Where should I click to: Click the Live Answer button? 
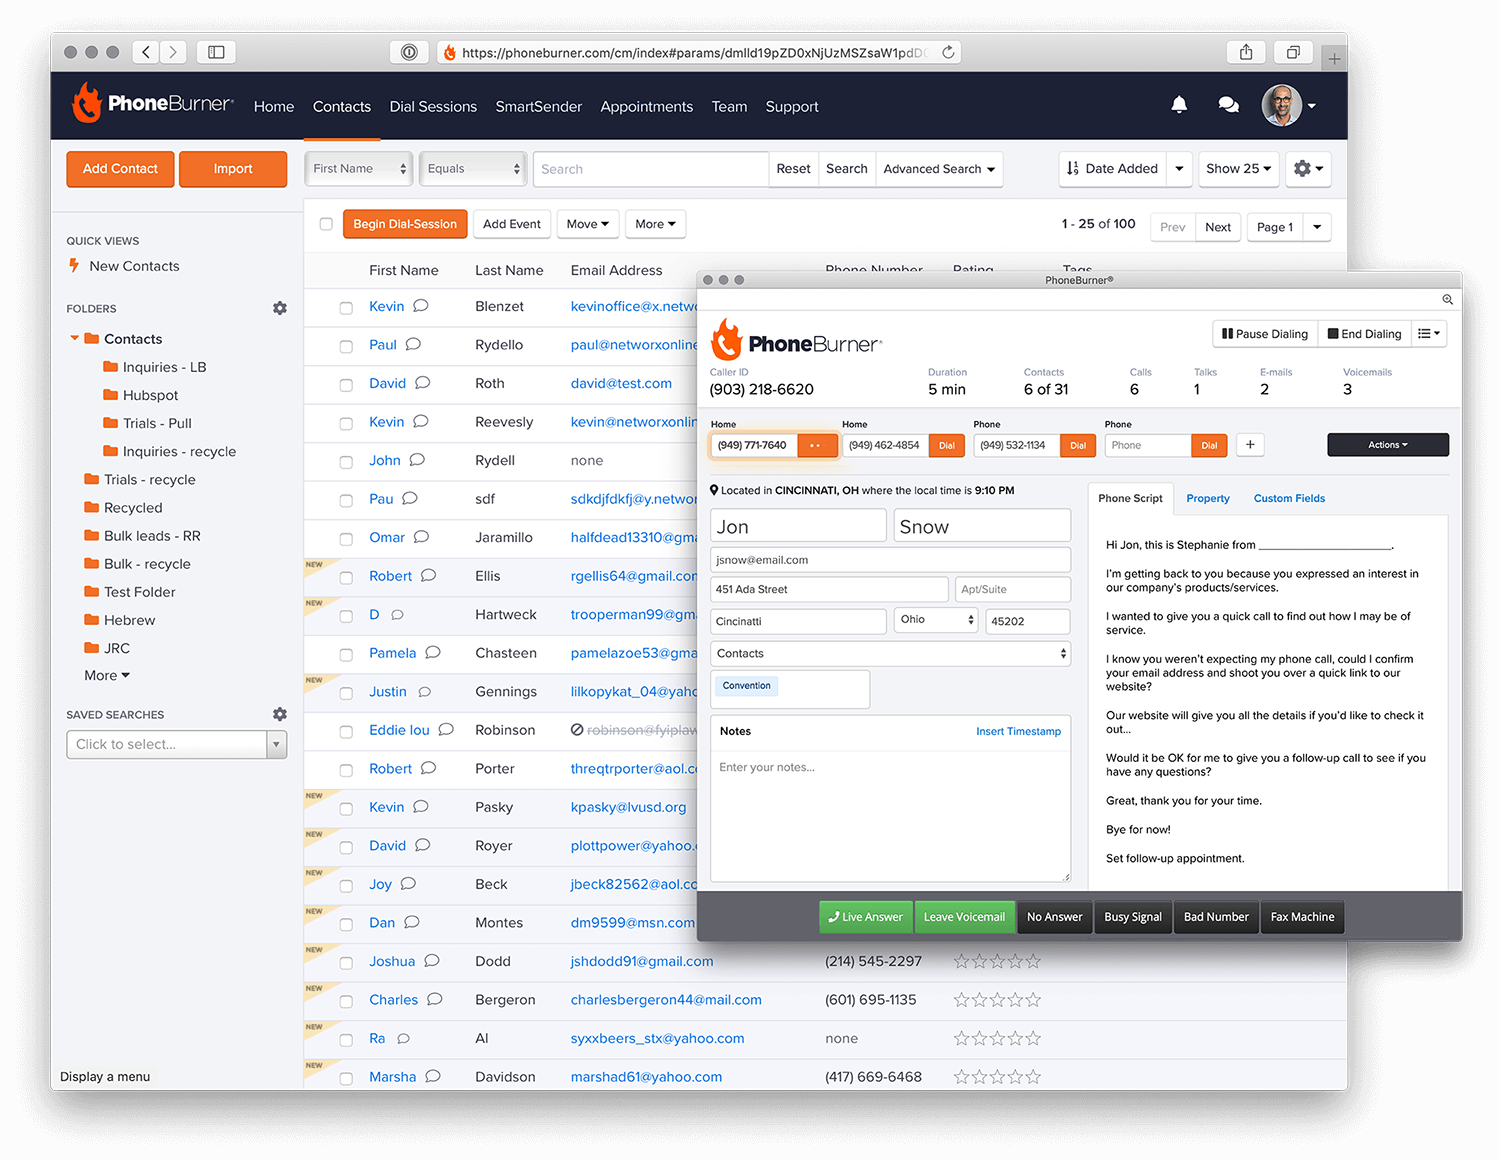click(x=866, y=917)
